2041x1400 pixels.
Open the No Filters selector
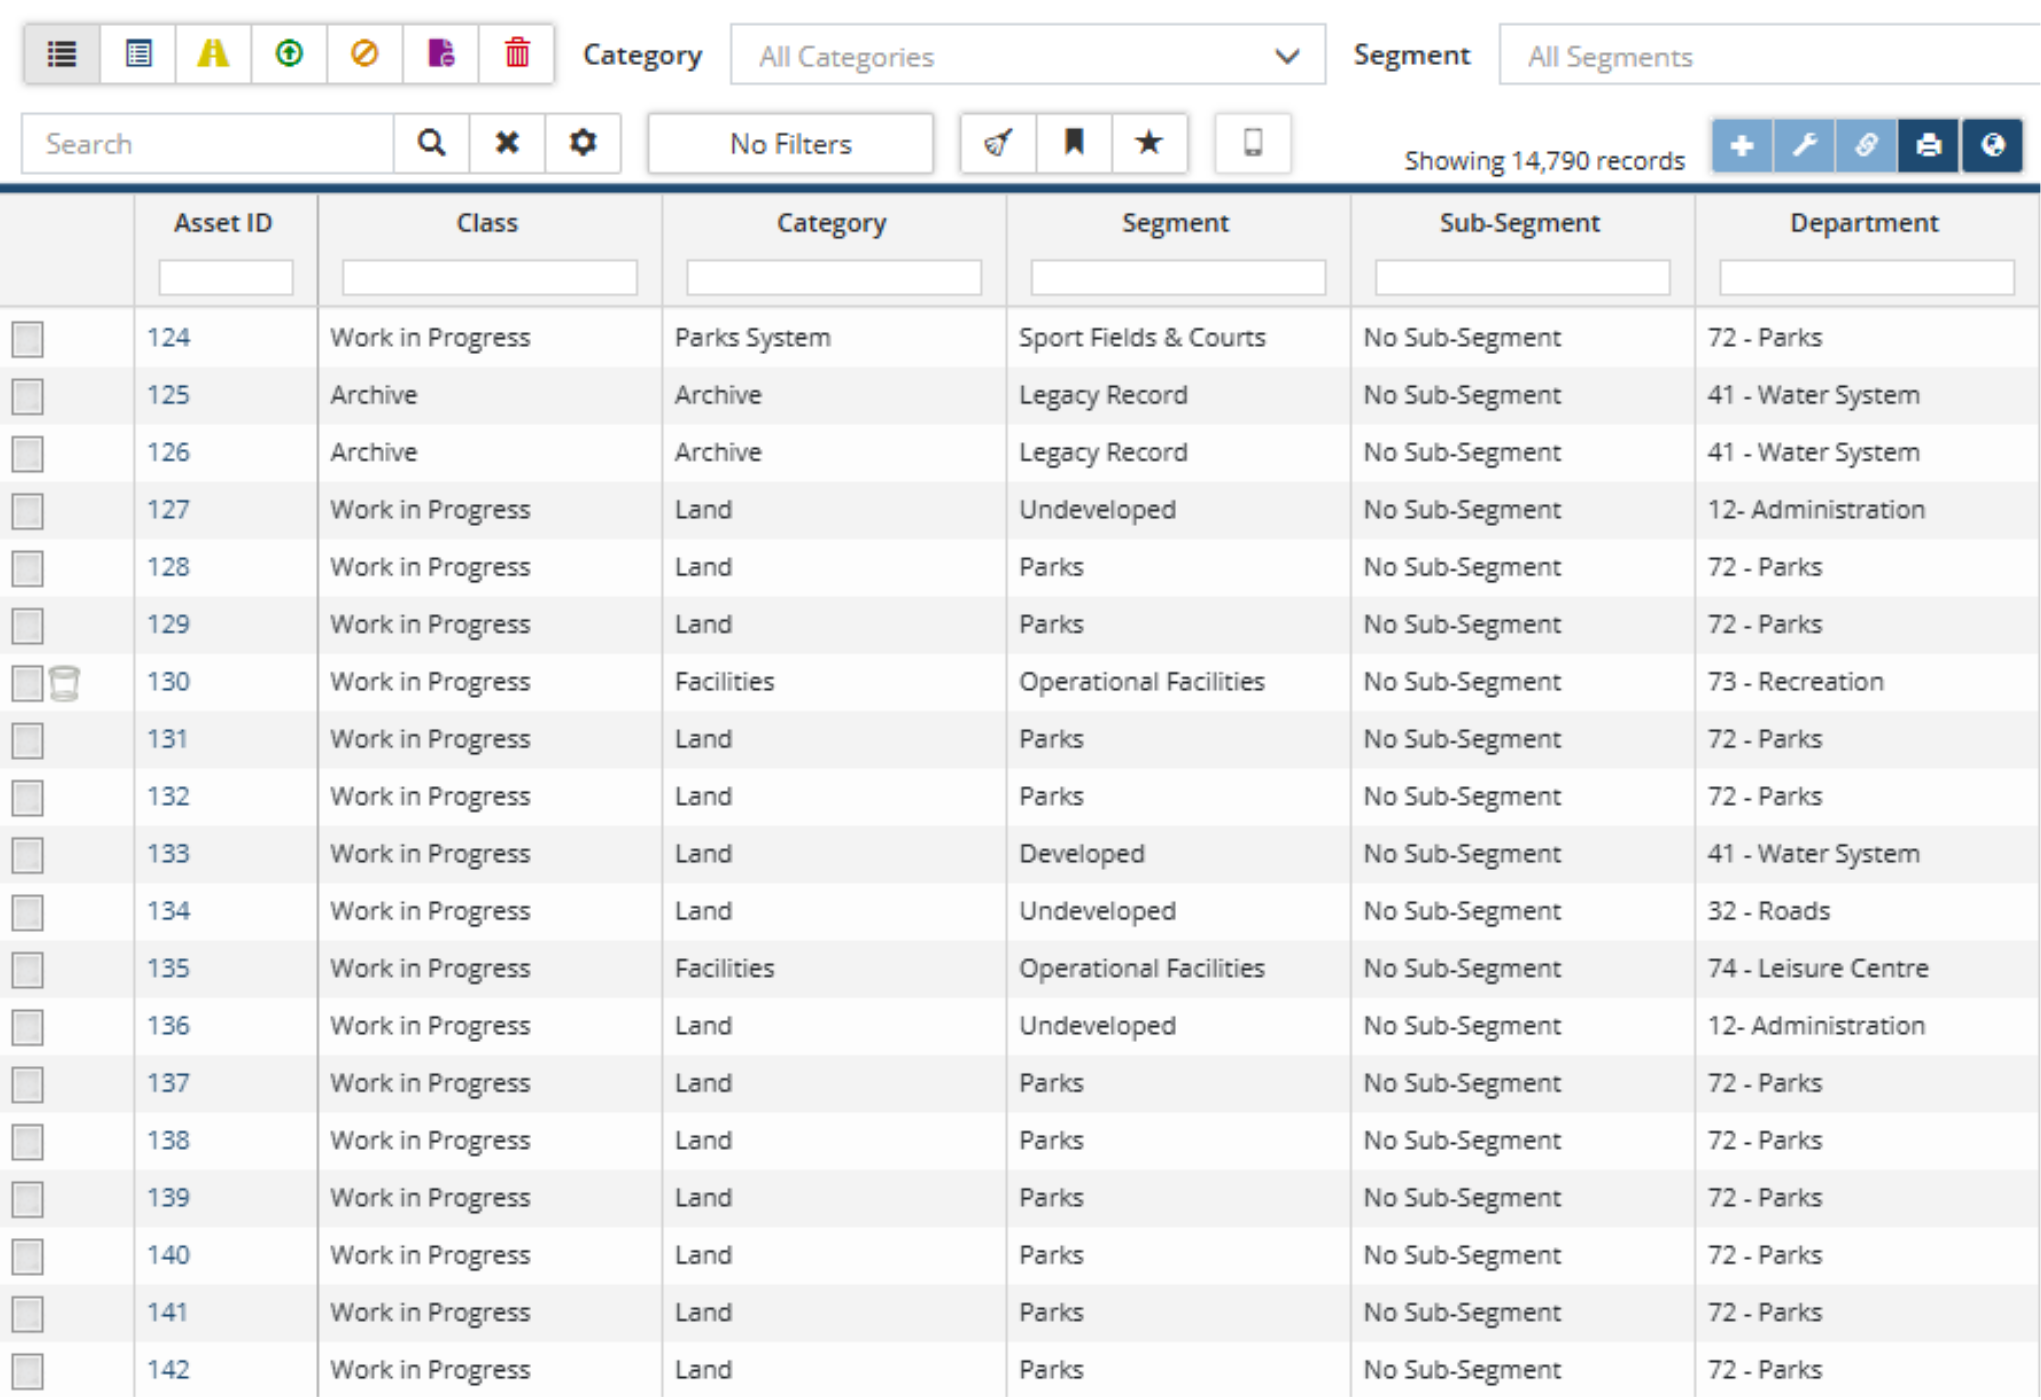tap(791, 143)
